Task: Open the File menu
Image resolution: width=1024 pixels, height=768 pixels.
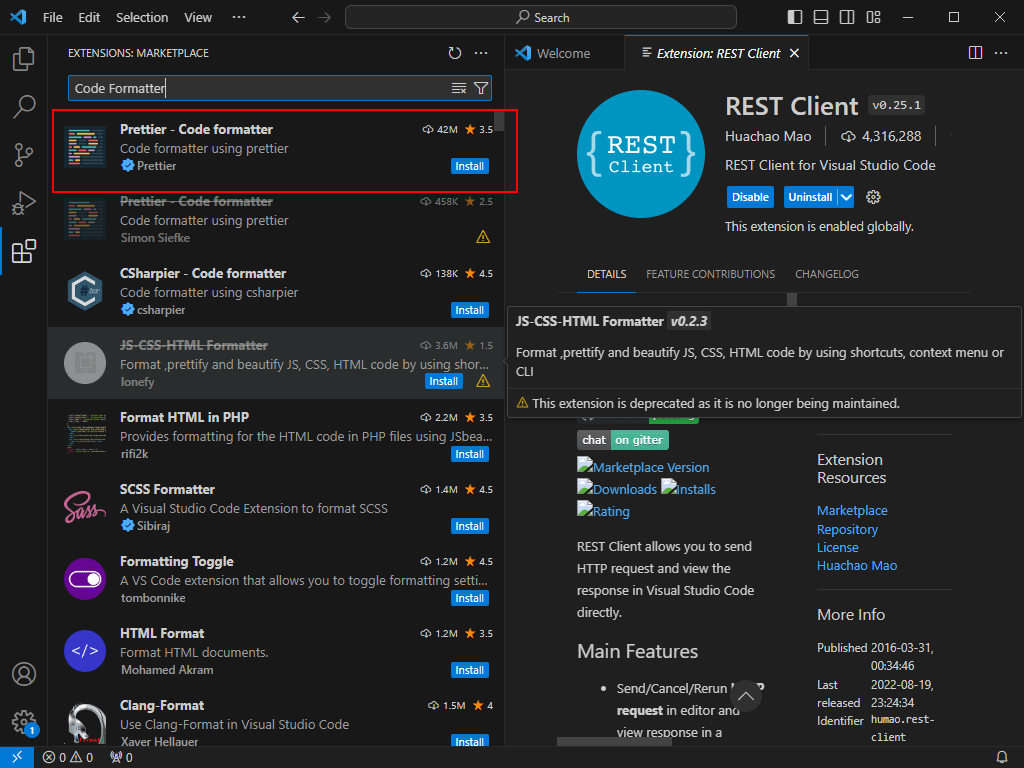Action: click(53, 18)
